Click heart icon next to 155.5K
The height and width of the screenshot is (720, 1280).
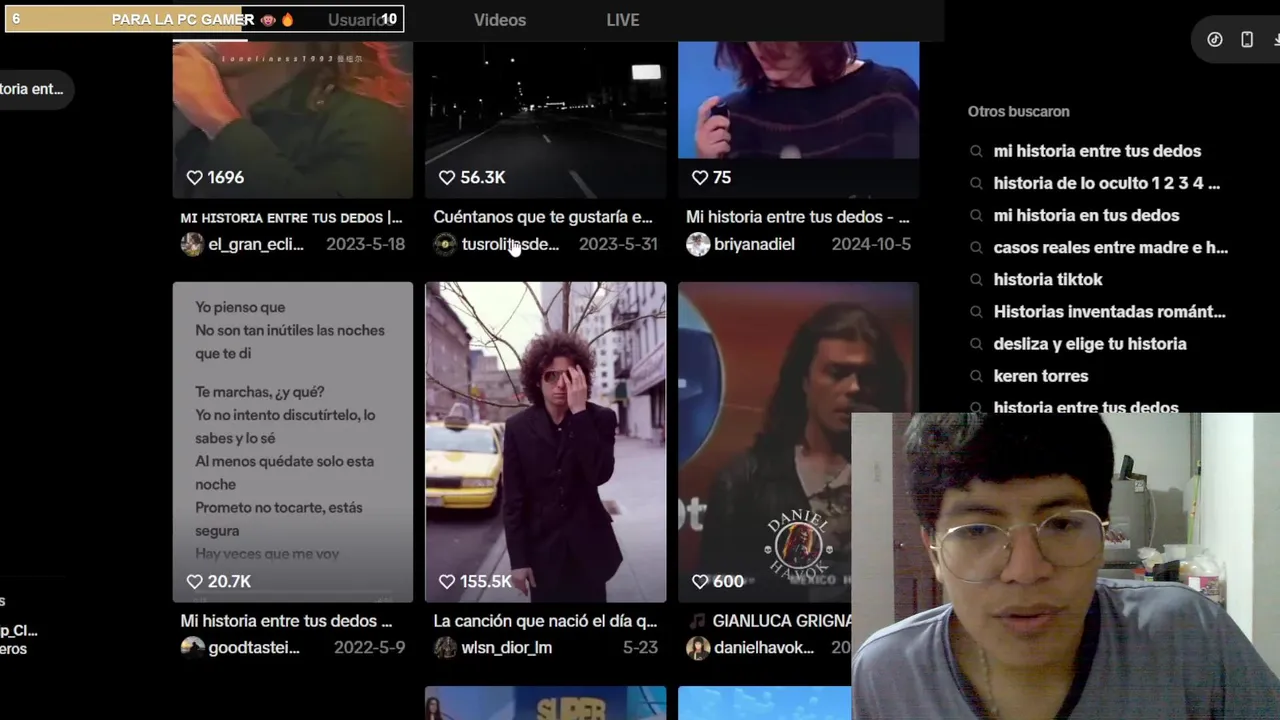(x=447, y=581)
